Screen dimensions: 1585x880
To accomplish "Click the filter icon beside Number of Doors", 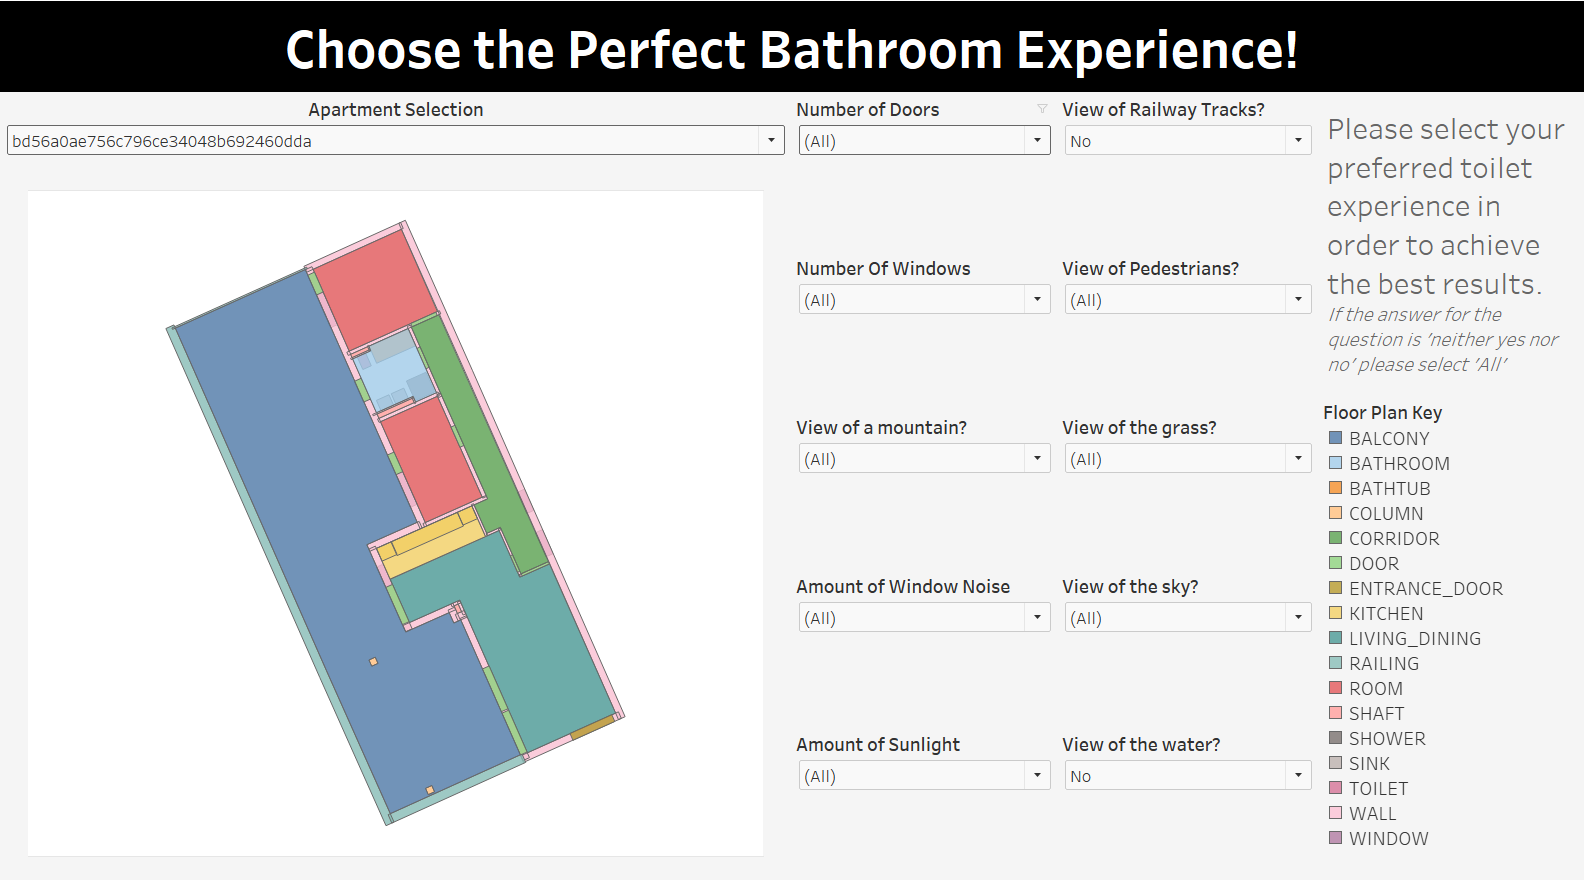I will (1042, 109).
